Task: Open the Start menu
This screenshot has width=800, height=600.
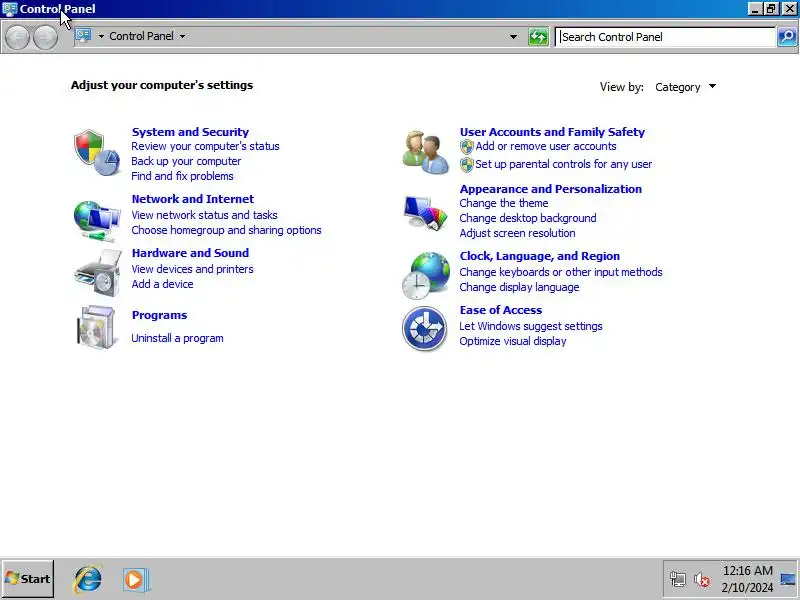Action: [x=28, y=579]
